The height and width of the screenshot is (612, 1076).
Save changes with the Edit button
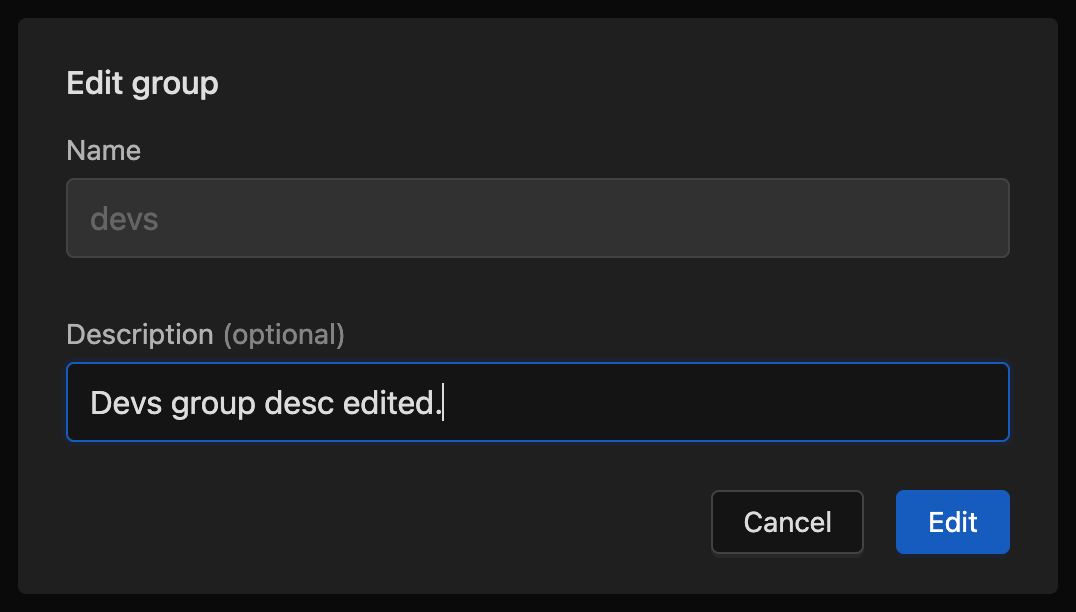[952, 522]
